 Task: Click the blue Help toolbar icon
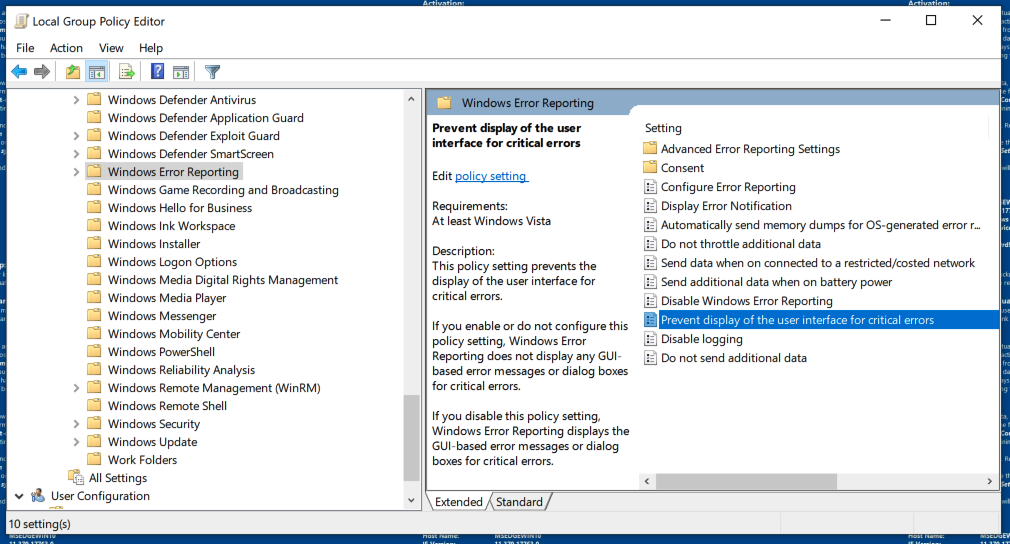tap(157, 71)
